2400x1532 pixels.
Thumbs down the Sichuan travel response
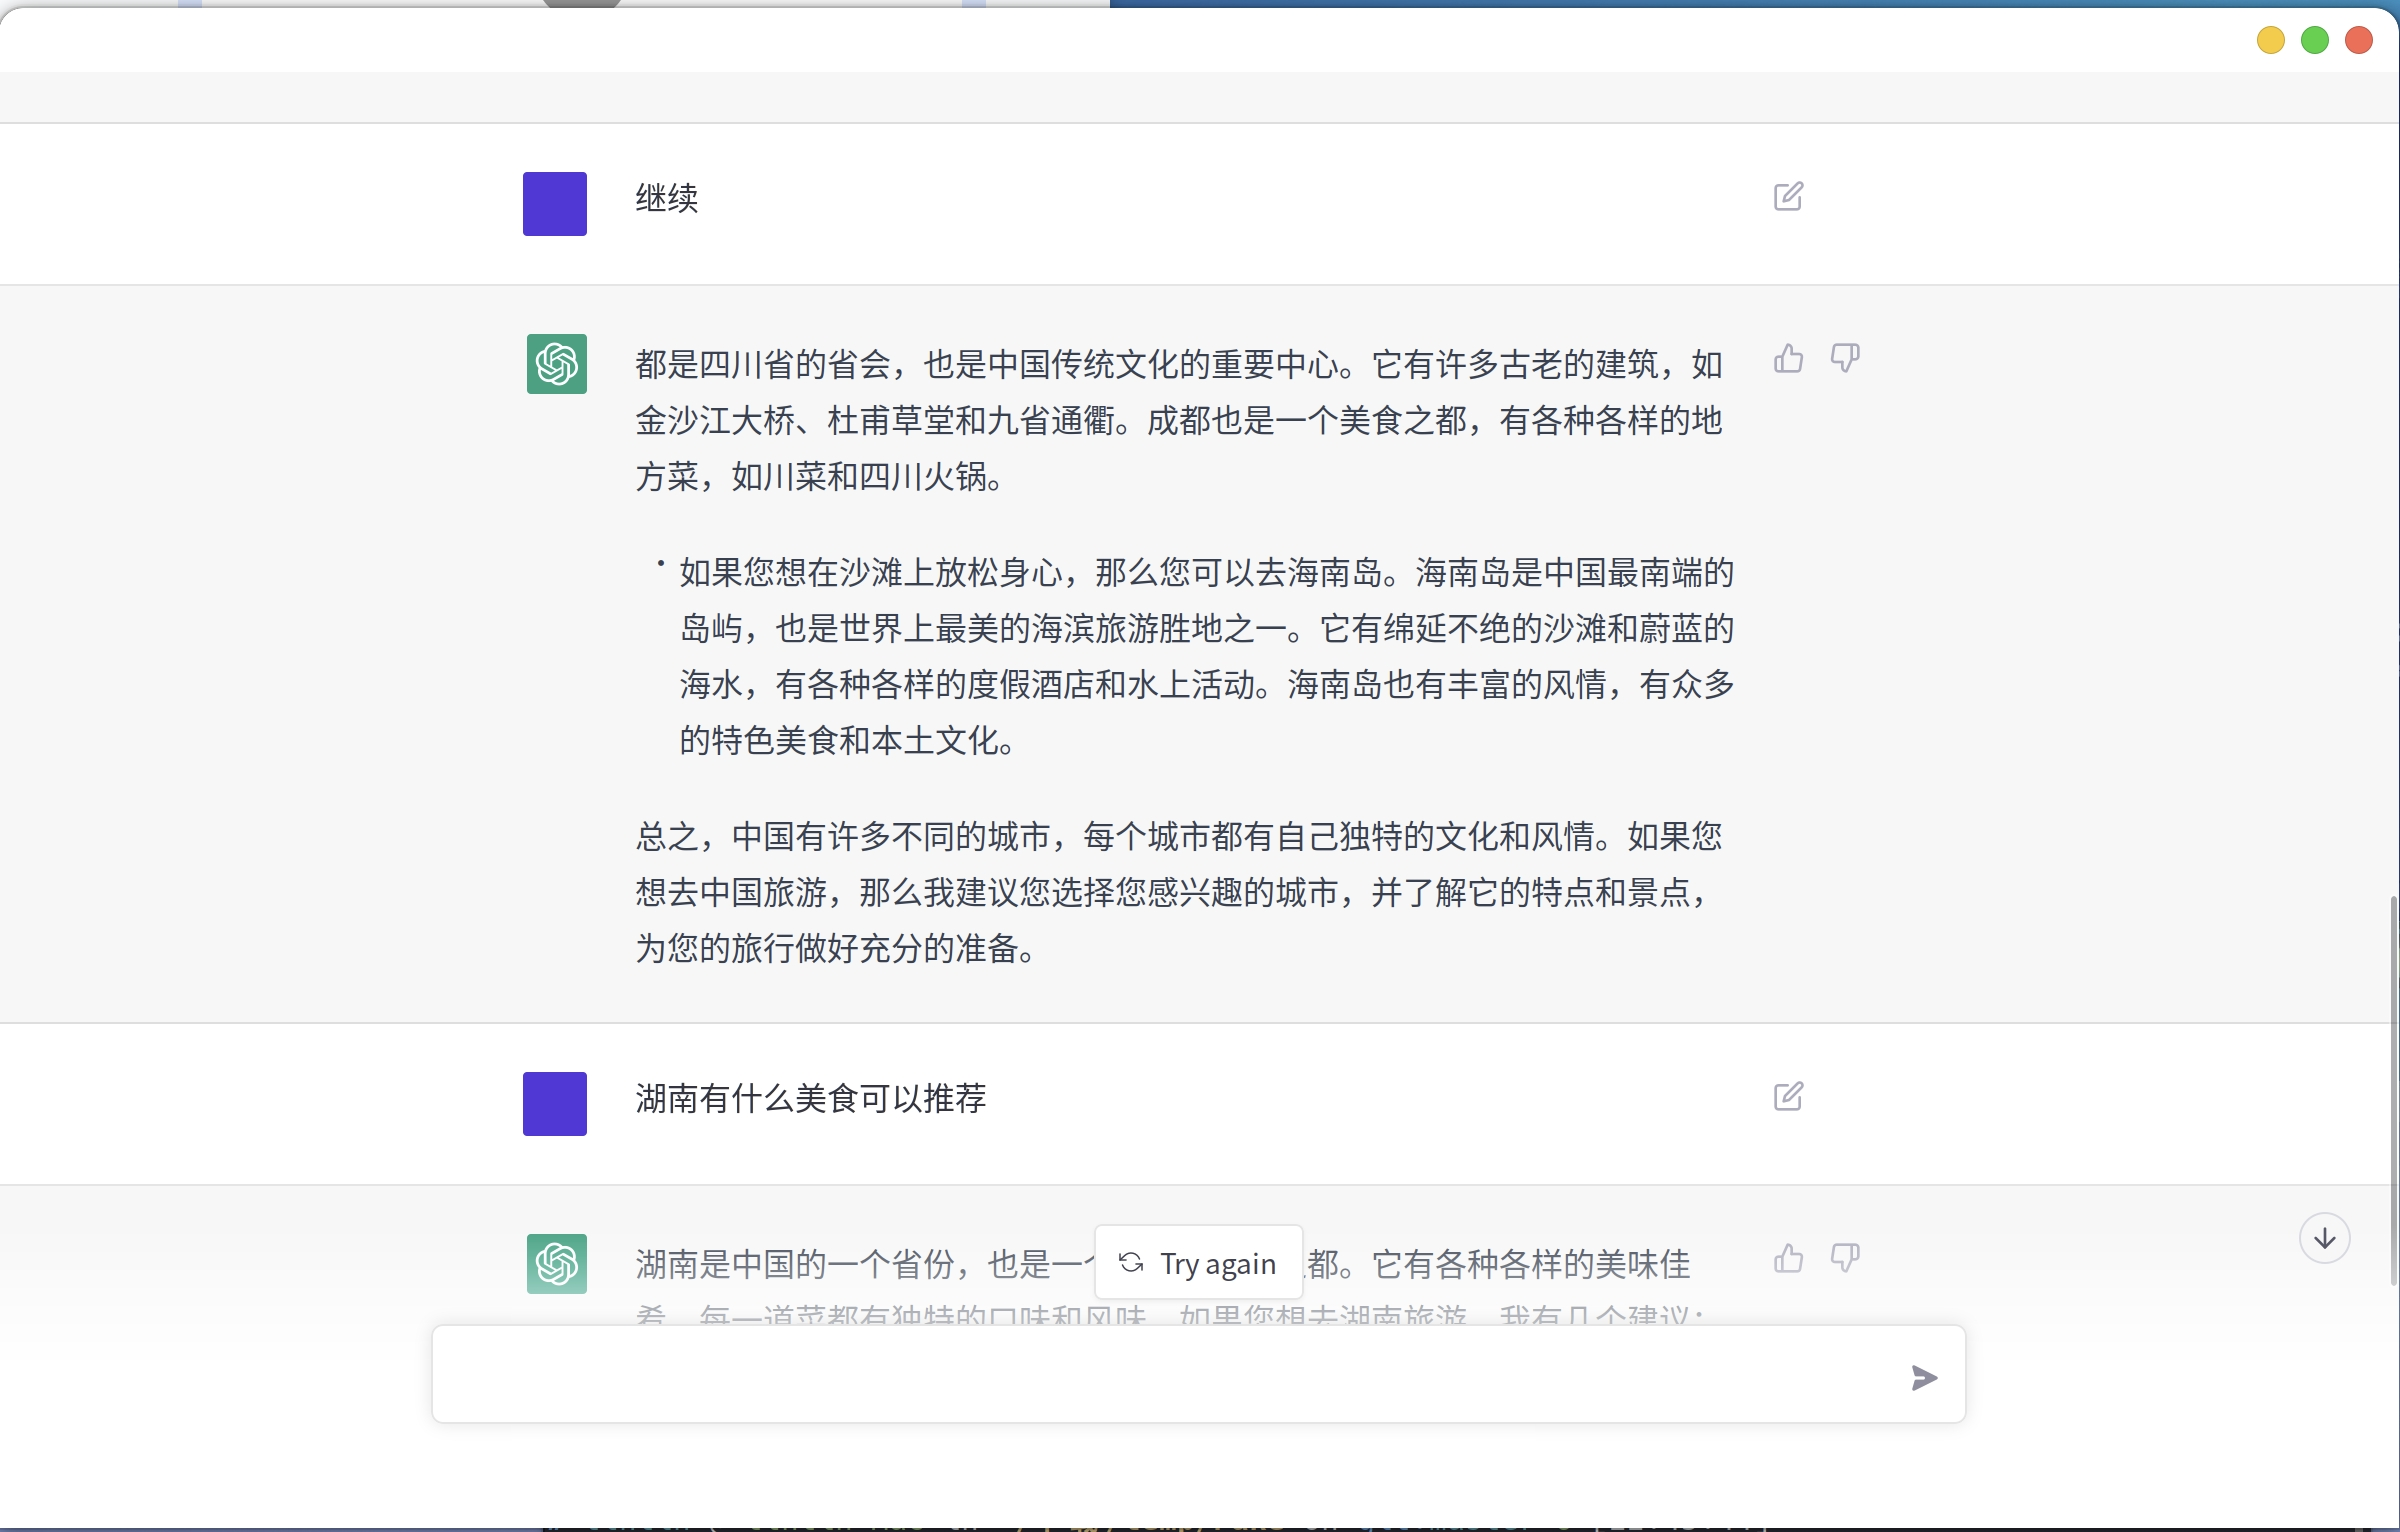tap(1845, 358)
